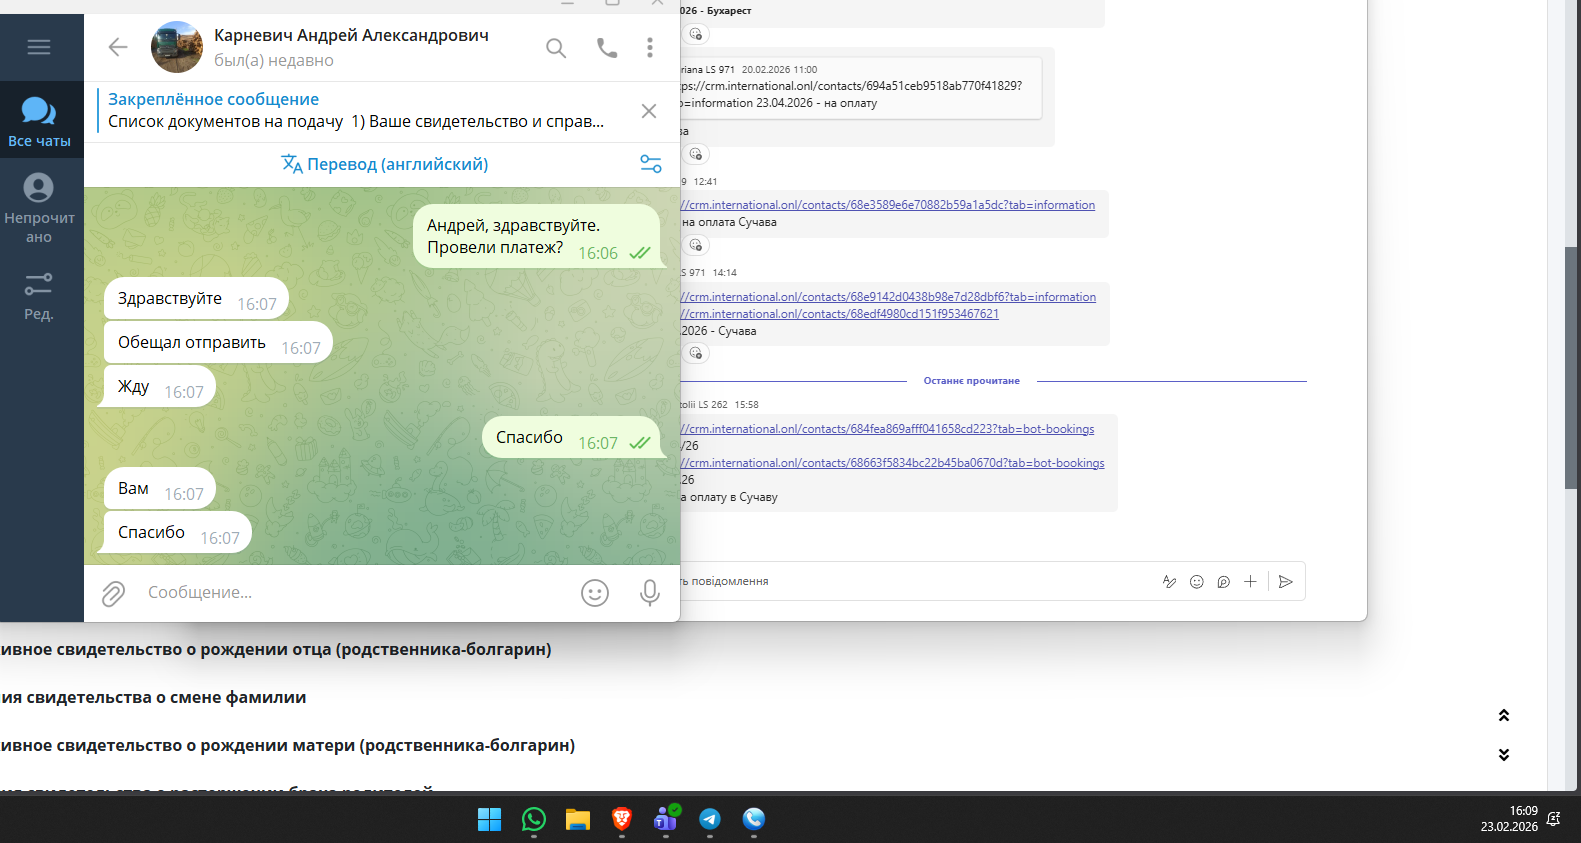Open CRM bot-bookings link 68663f5834bc22b45ba0670d
Image resolution: width=1581 pixels, height=843 pixels.
(x=892, y=463)
